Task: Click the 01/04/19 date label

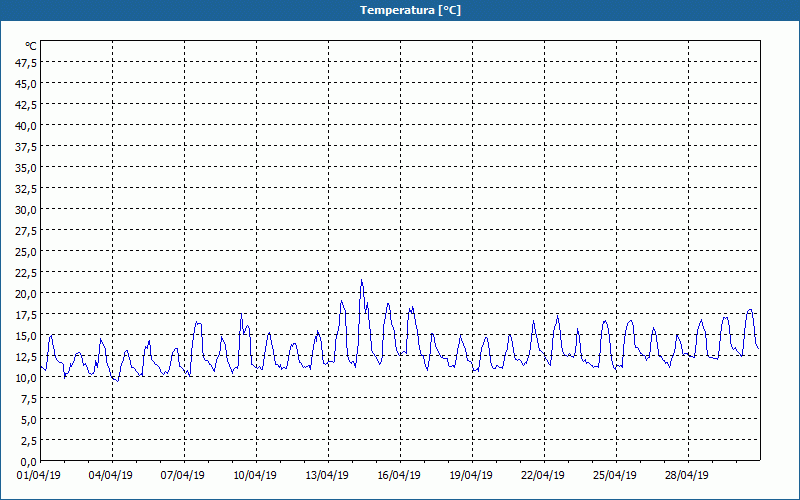Action: [x=39, y=475]
